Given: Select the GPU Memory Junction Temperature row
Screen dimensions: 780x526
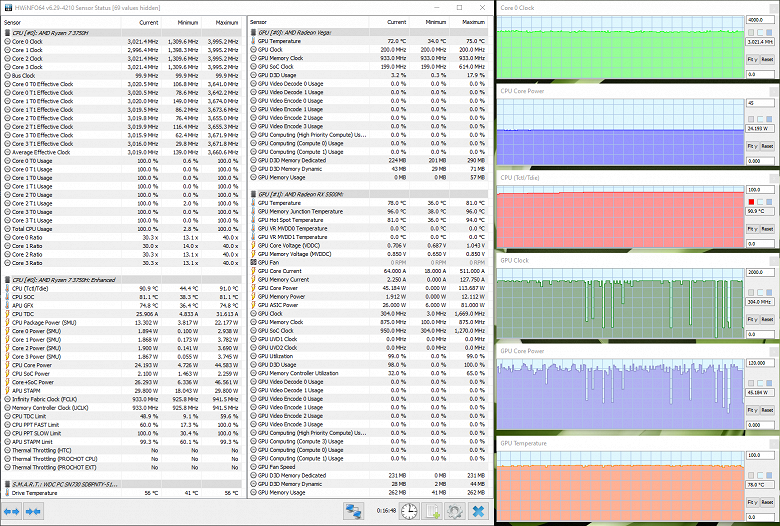Looking at the screenshot, I should 368,211.
